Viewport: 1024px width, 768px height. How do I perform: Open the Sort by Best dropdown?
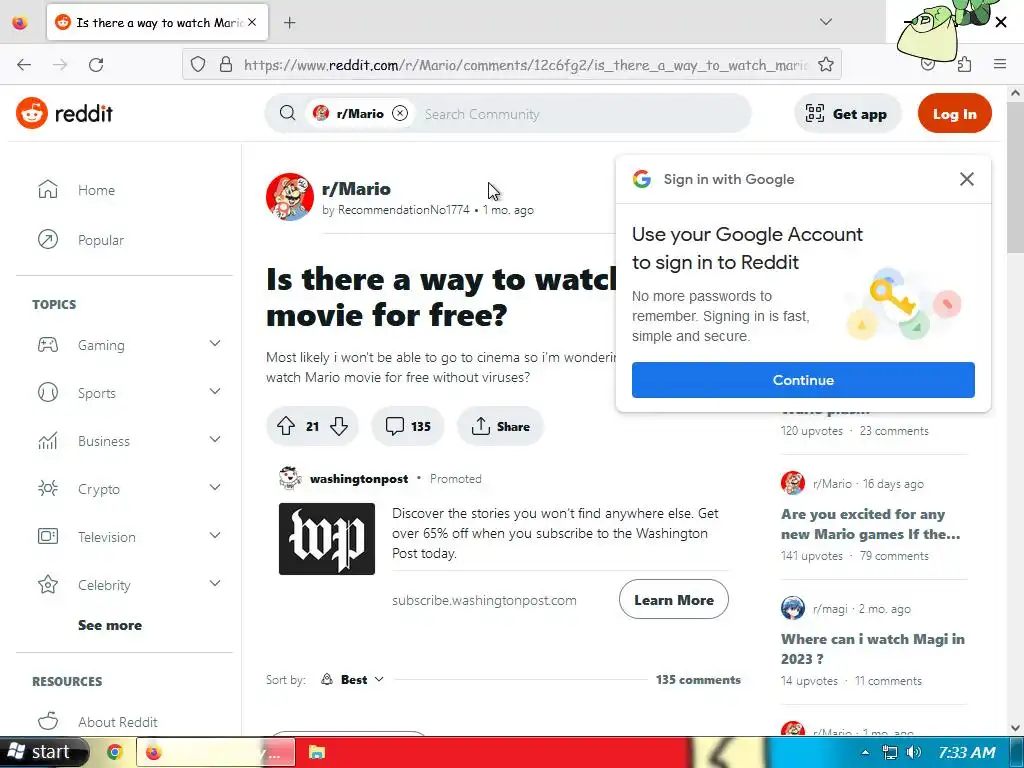[x=353, y=680]
